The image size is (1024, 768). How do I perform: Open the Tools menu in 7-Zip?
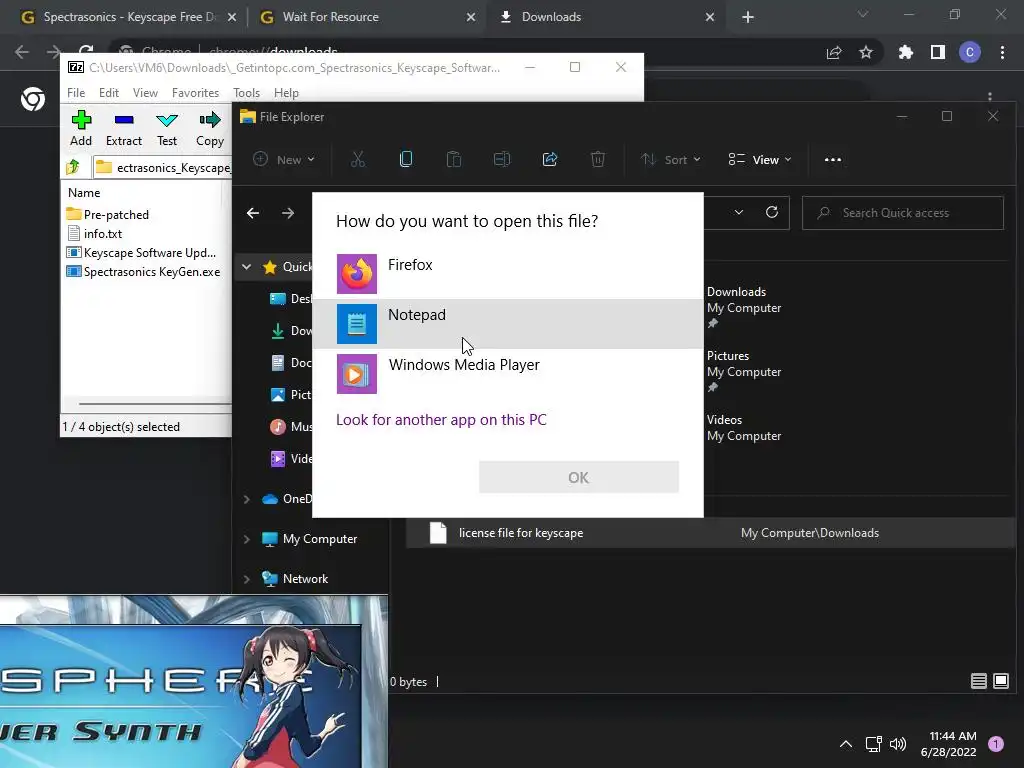pos(246,93)
